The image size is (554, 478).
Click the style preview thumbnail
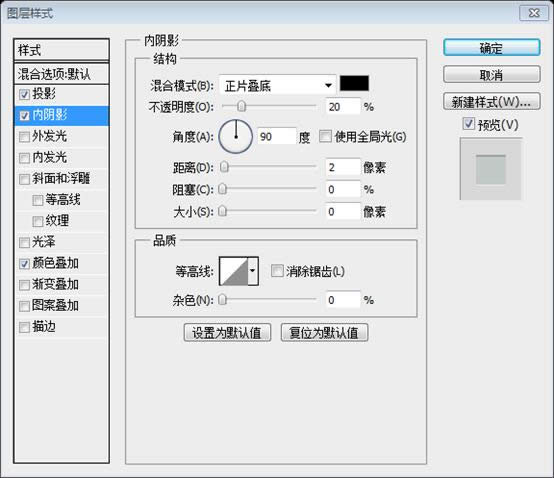click(491, 169)
